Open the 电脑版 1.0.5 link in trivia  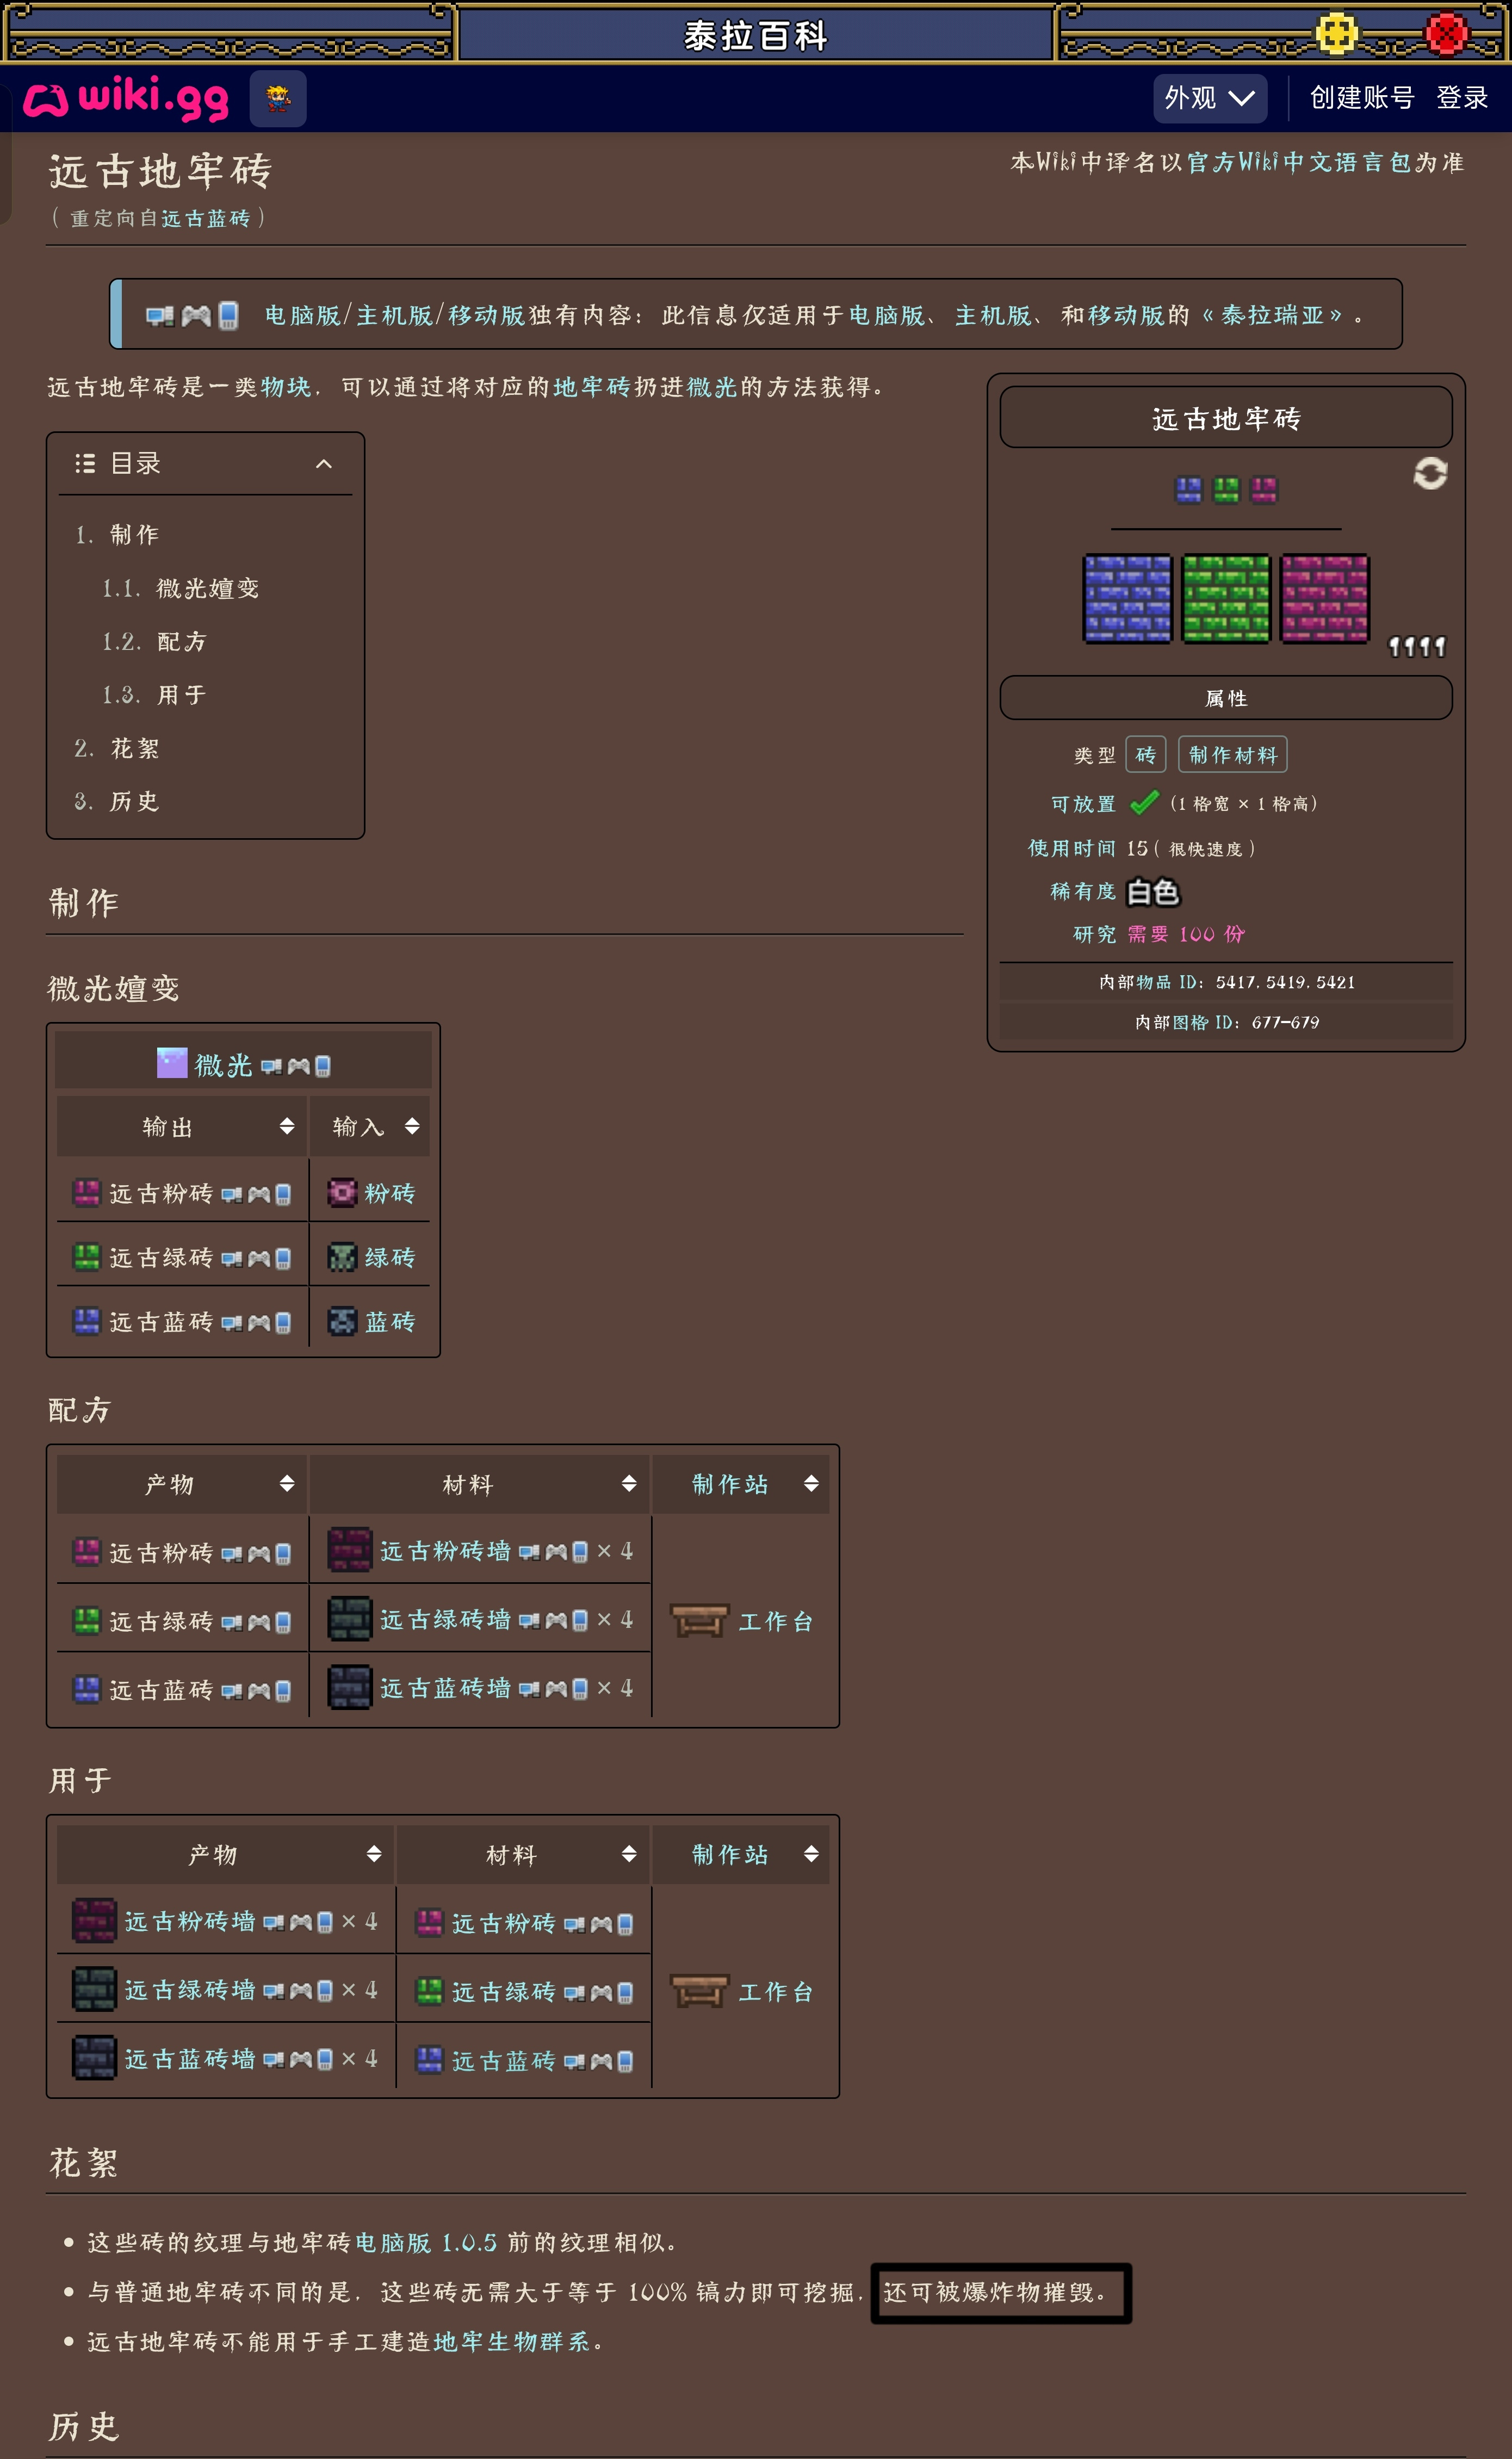point(426,2242)
